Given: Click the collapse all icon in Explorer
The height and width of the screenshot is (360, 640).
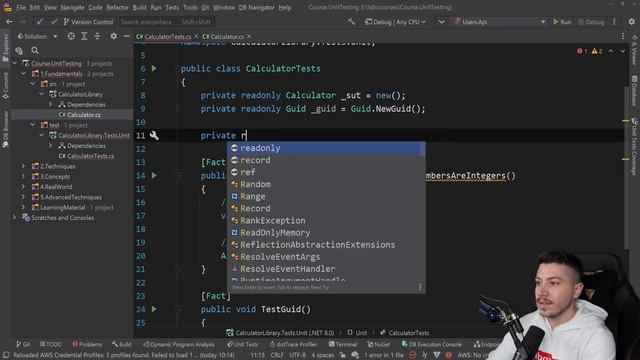Looking at the screenshot, I should click(97, 36).
